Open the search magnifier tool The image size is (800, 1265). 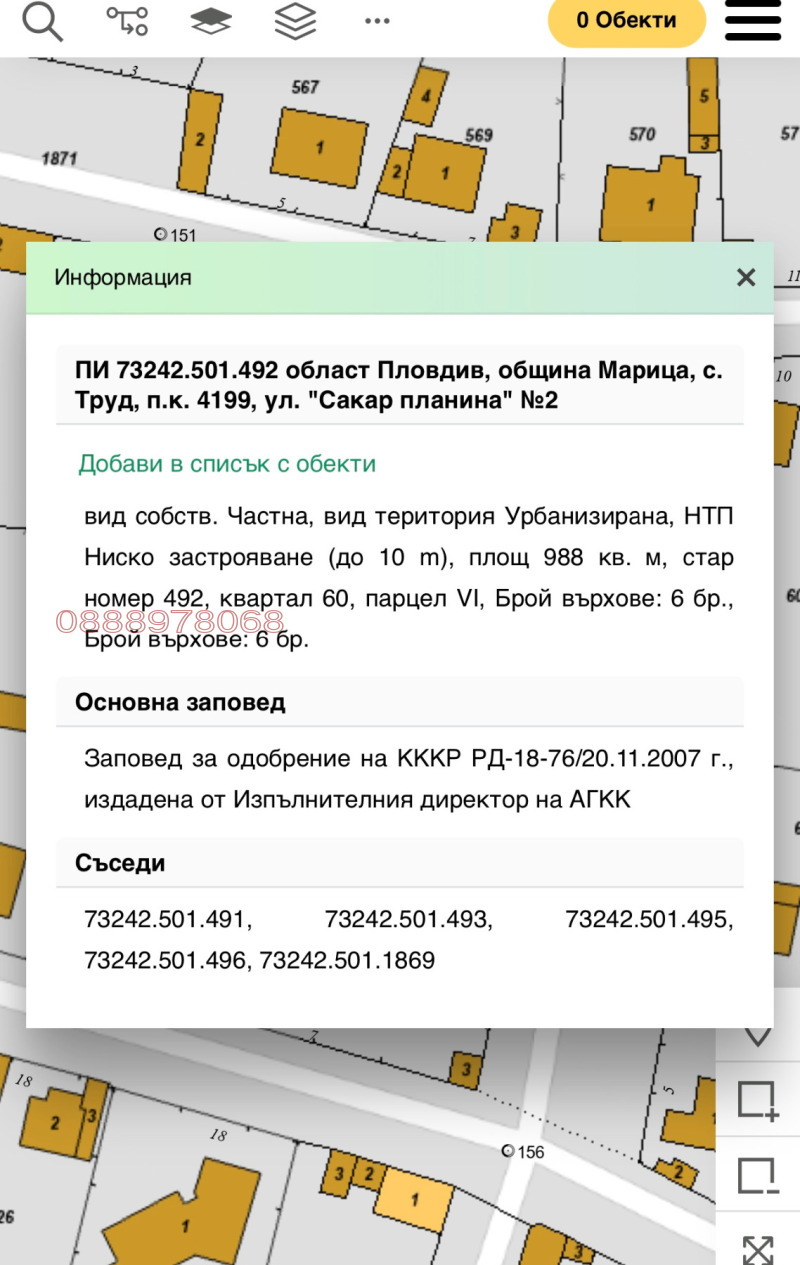tap(42, 21)
